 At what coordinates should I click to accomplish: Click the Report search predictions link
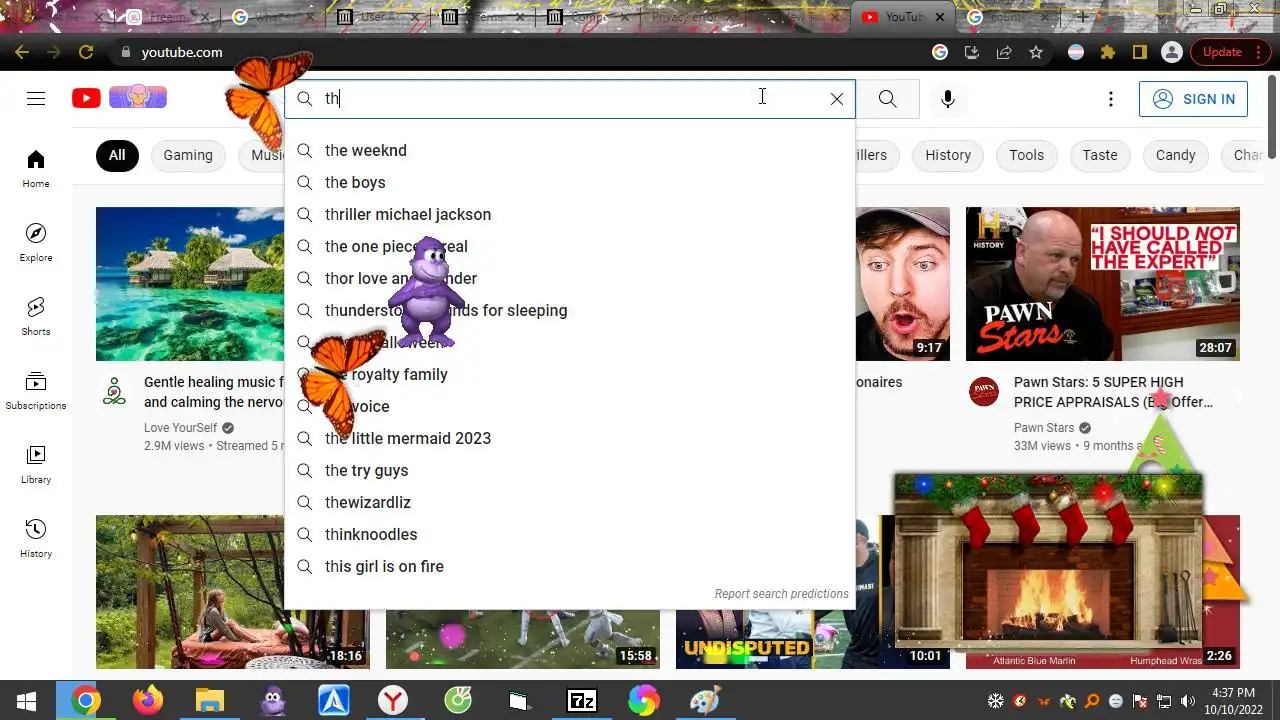click(x=781, y=594)
